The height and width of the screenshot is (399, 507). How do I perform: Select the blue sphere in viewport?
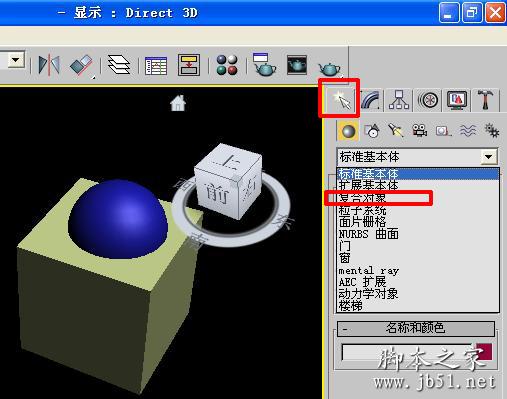(x=117, y=220)
